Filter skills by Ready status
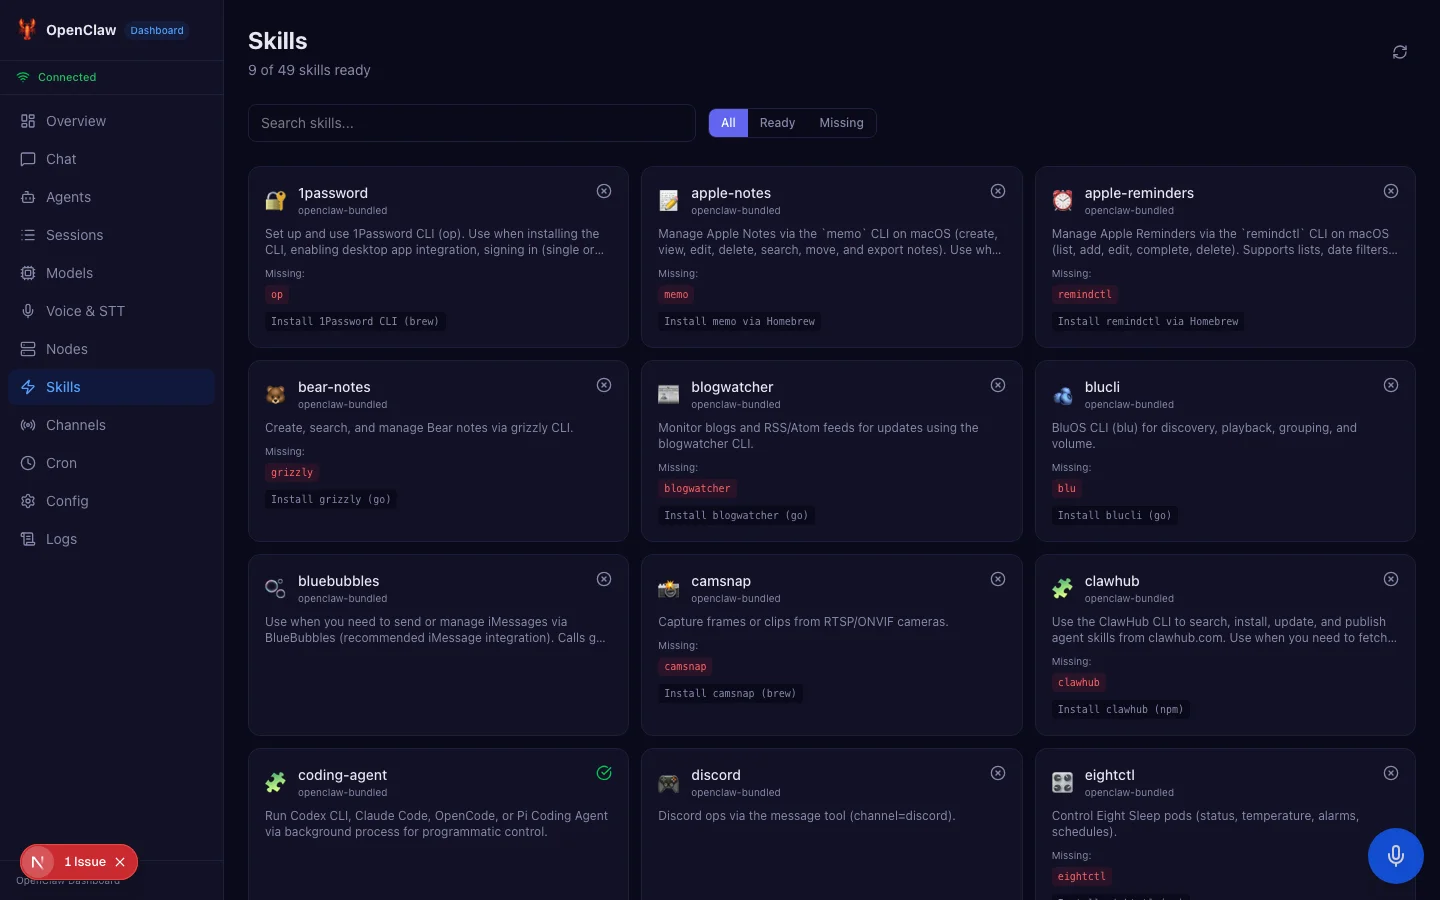 (777, 122)
